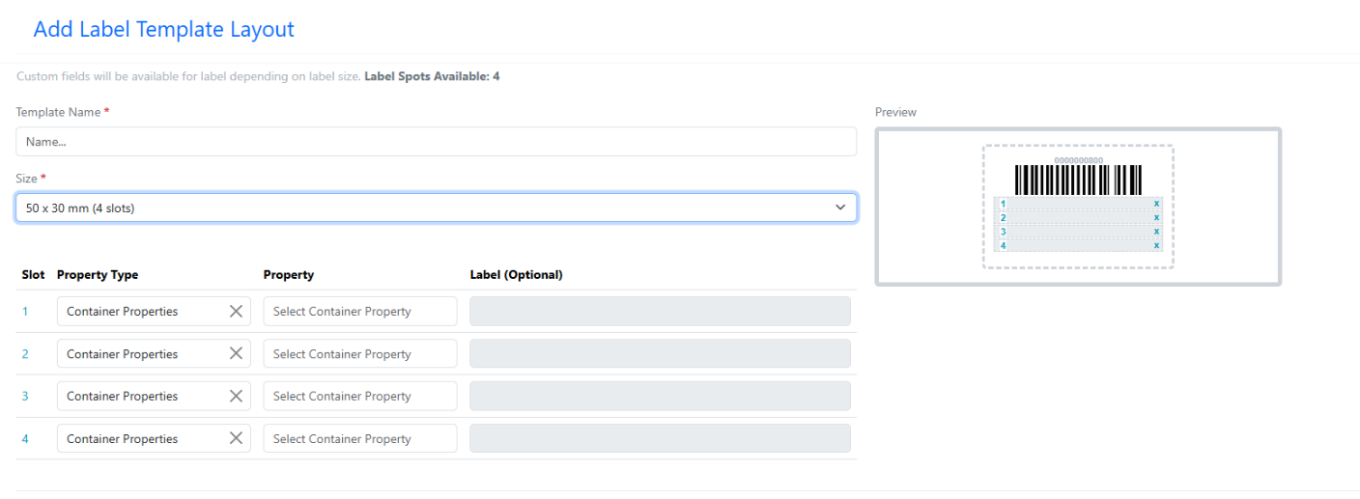Open slot 2 Property Type combo box
The image size is (1360, 499).
(153, 353)
